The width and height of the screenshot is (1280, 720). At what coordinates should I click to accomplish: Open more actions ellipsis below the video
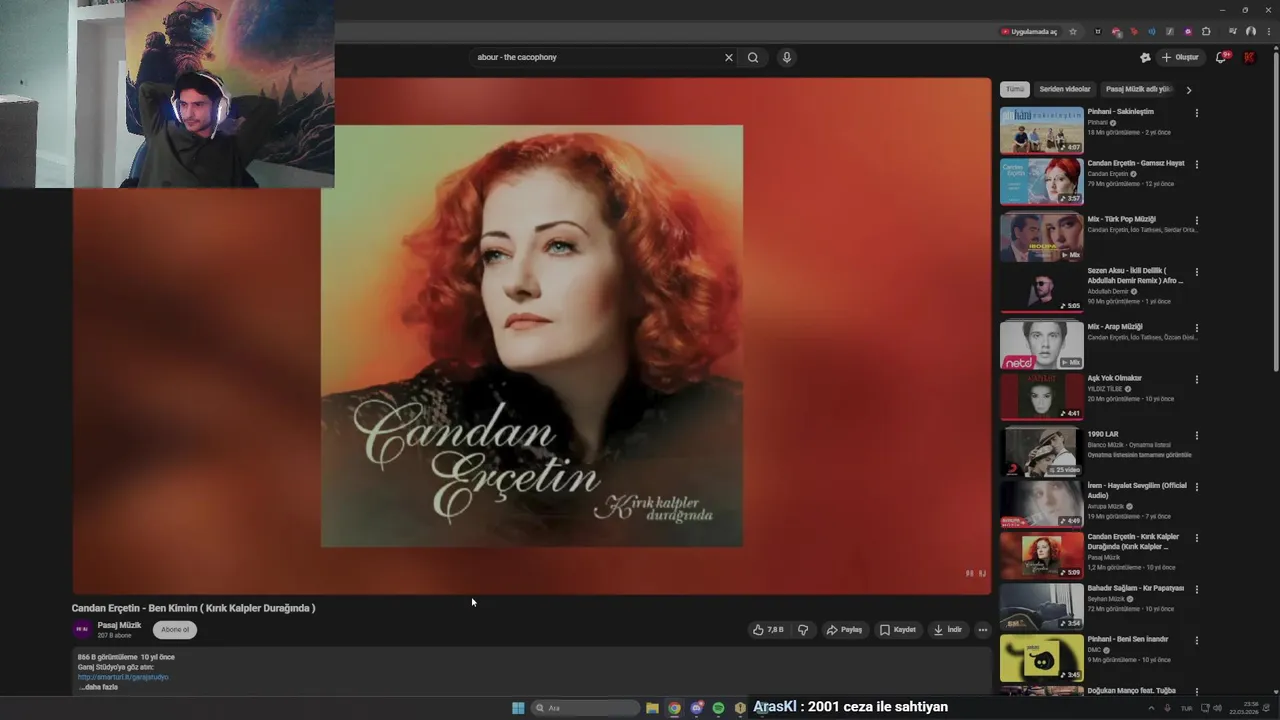(x=982, y=630)
